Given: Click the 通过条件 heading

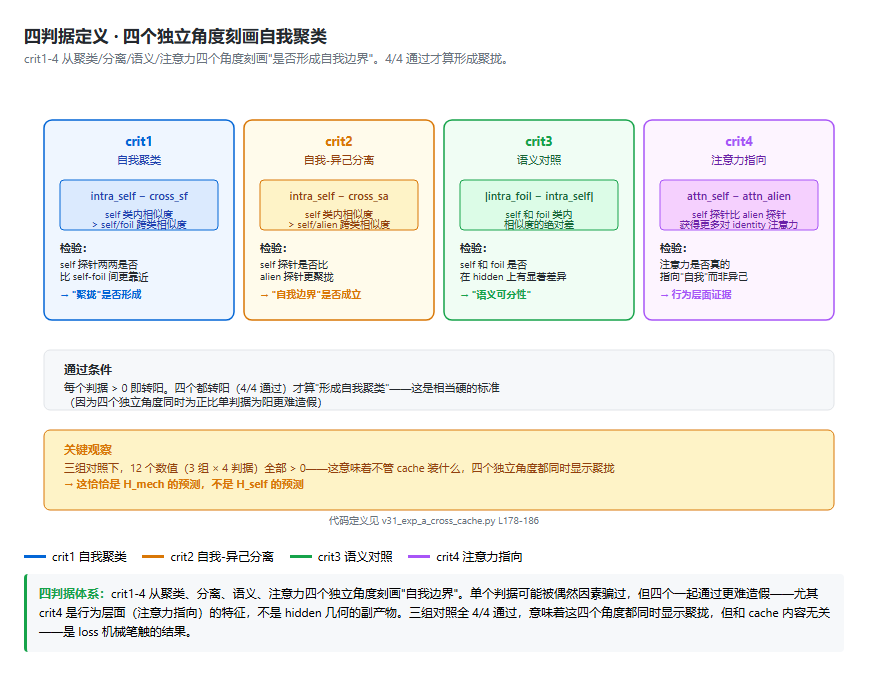Looking at the screenshot, I should pyautogui.click(x=88, y=370).
